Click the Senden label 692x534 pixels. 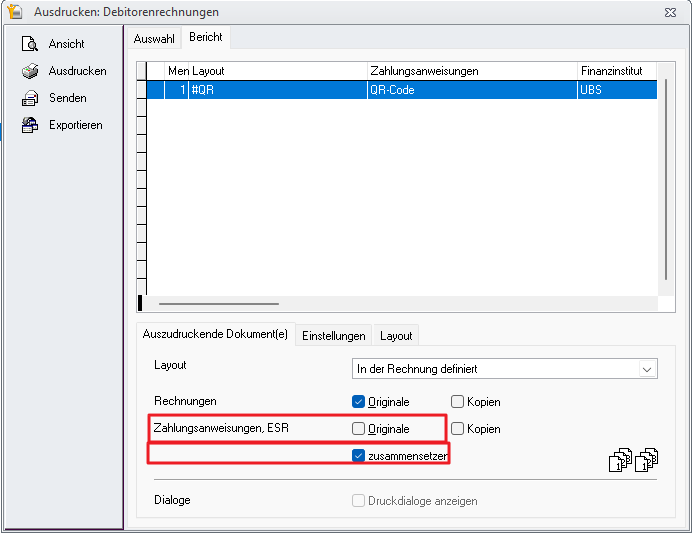click(68, 98)
